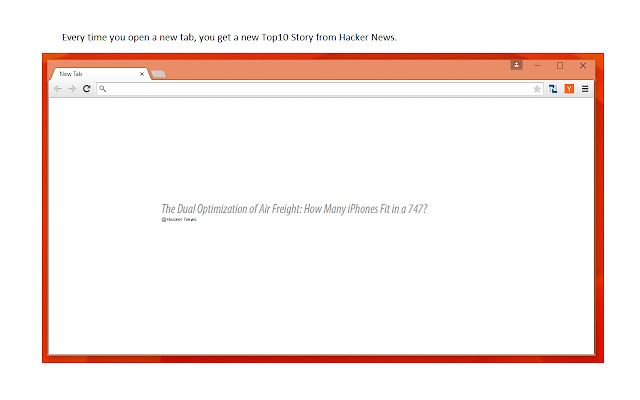Open the blue extension icon beside star
Viewport: 640px width, 400px height.
tap(553, 89)
